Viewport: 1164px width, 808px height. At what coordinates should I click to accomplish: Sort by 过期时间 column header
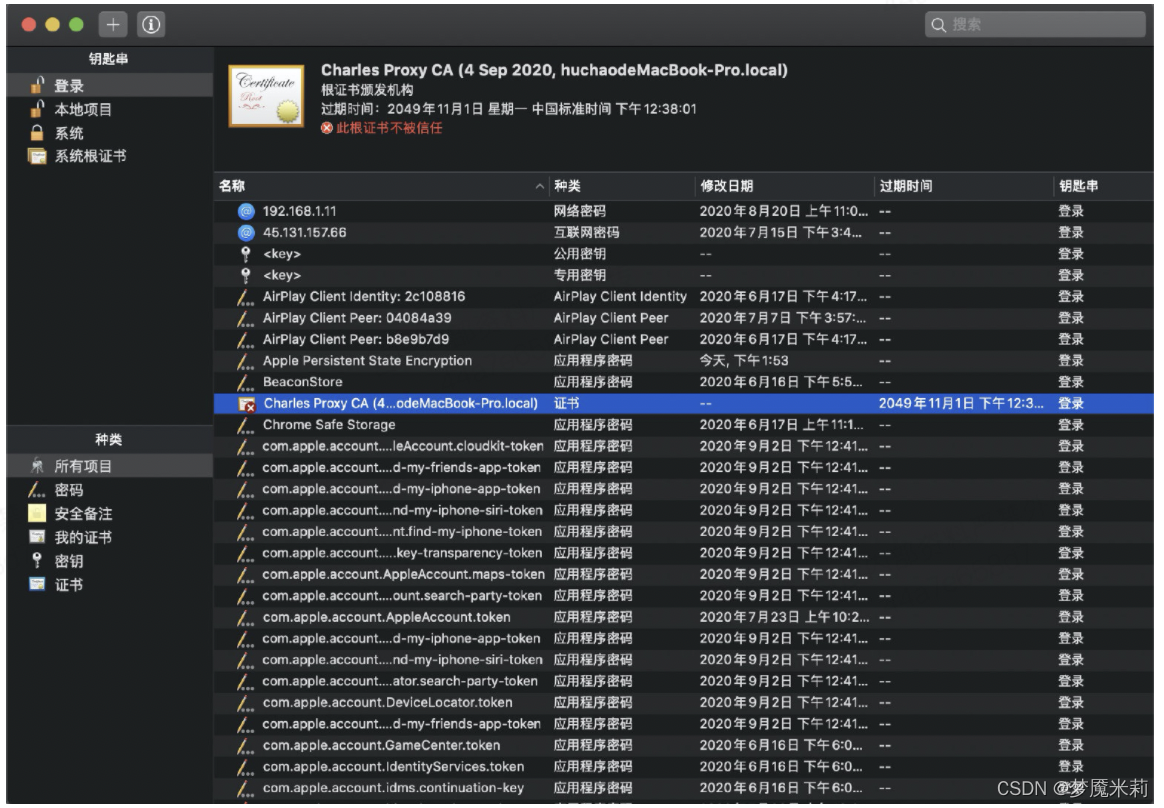[964, 186]
